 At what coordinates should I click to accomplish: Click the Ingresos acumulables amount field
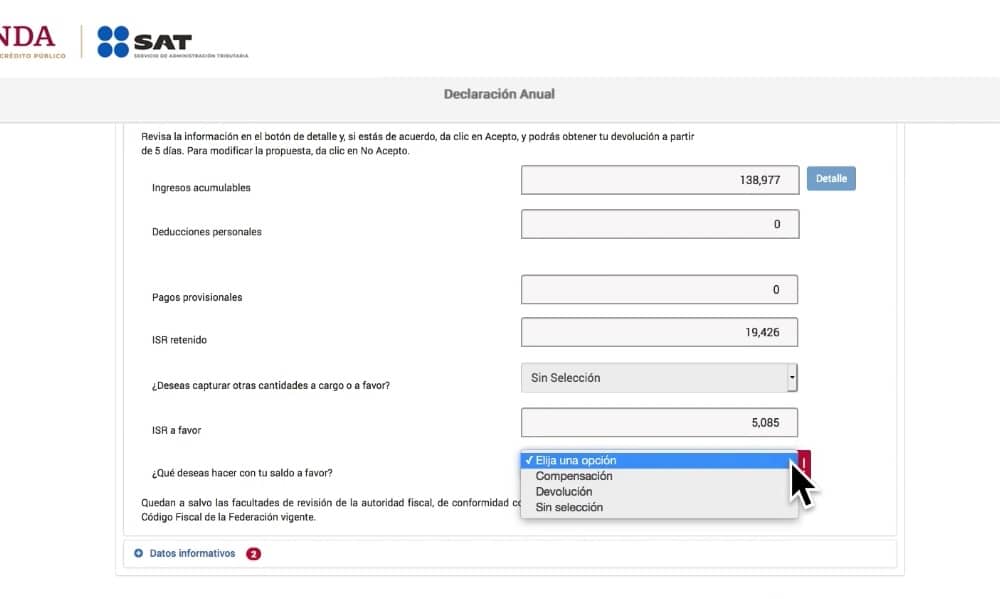pyautogui.click(x=660, y=180)
